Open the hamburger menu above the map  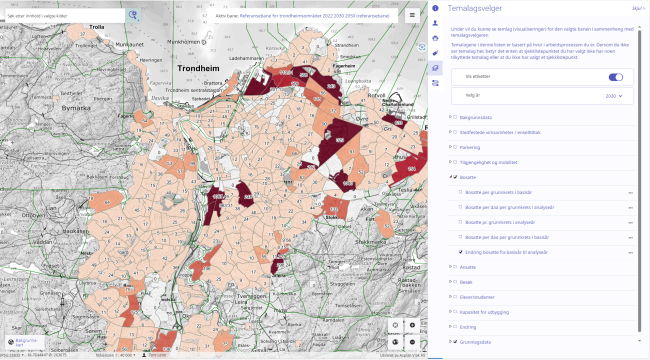pyautogui.click(x=412, y=15)
